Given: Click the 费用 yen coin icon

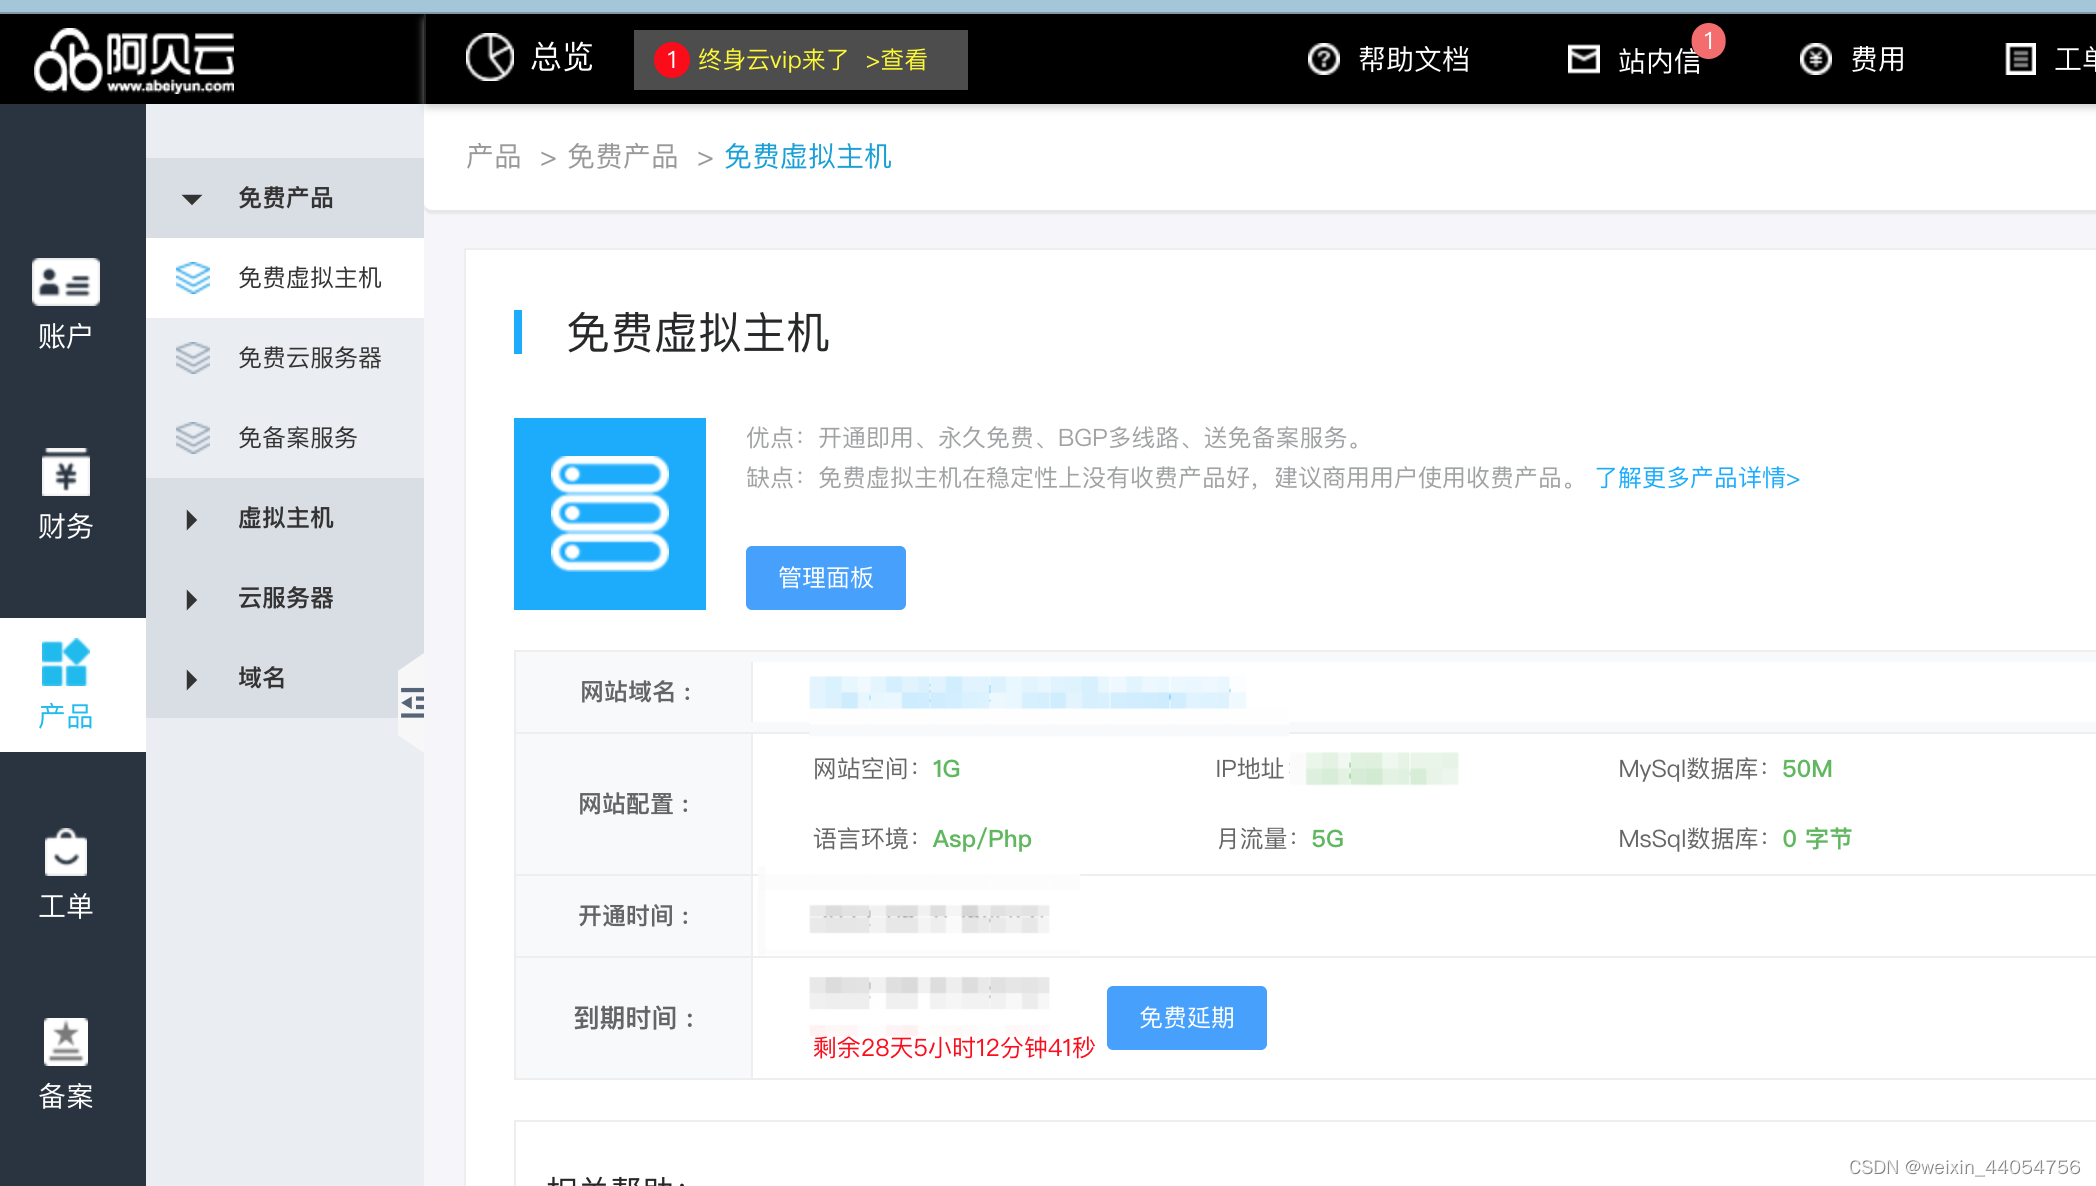Looking at the screenshot, I should pyautogui.click(x=1816, y=59).
